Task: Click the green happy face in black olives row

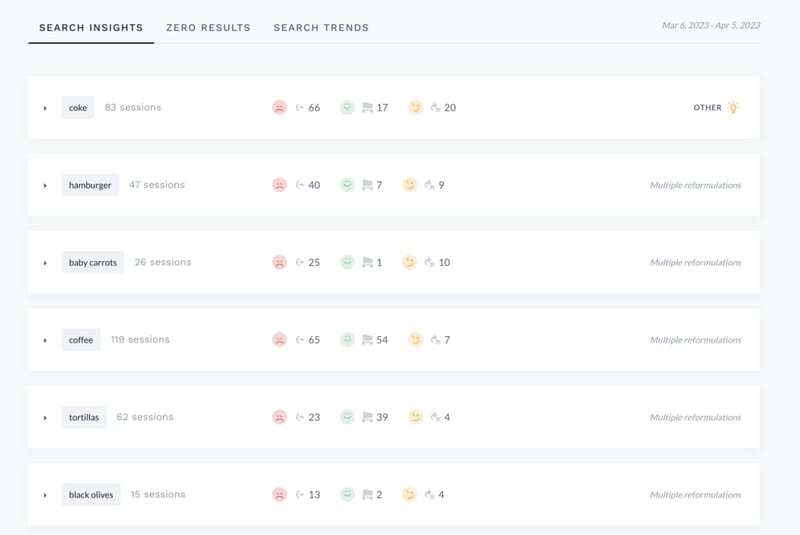Action: point(347,495)
